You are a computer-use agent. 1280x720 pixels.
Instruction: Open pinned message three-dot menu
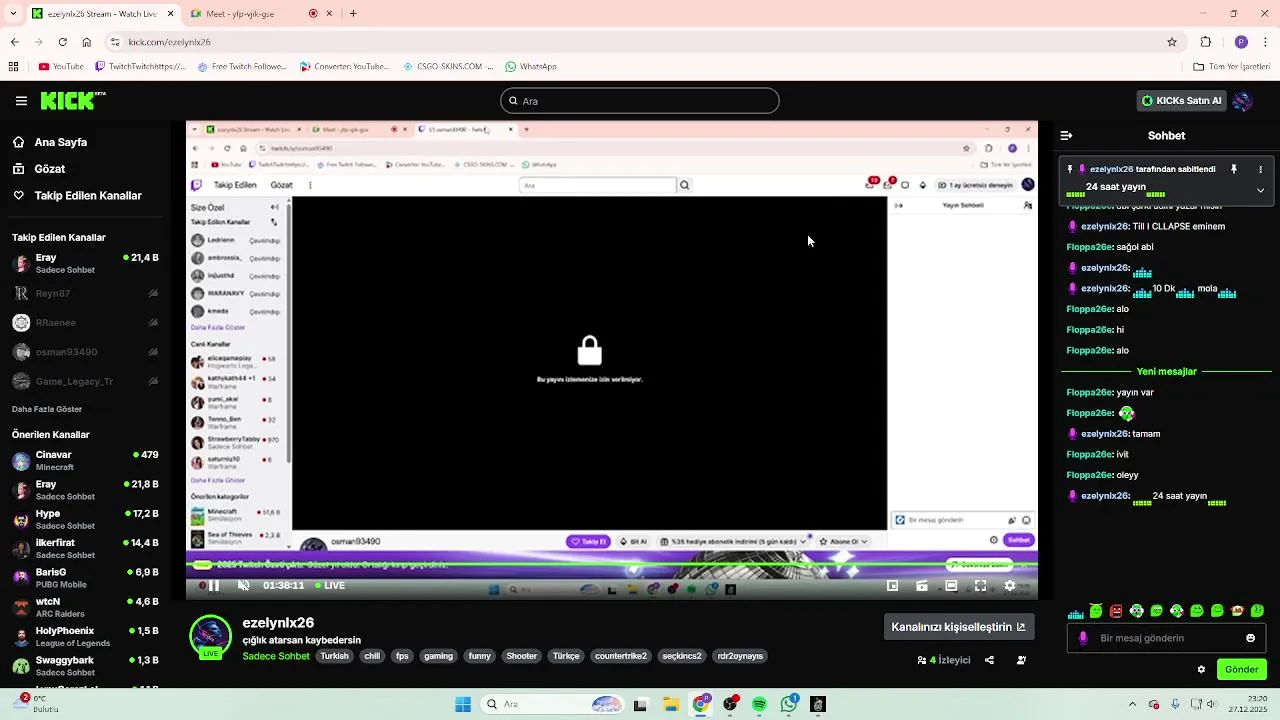pos(1260,169)
